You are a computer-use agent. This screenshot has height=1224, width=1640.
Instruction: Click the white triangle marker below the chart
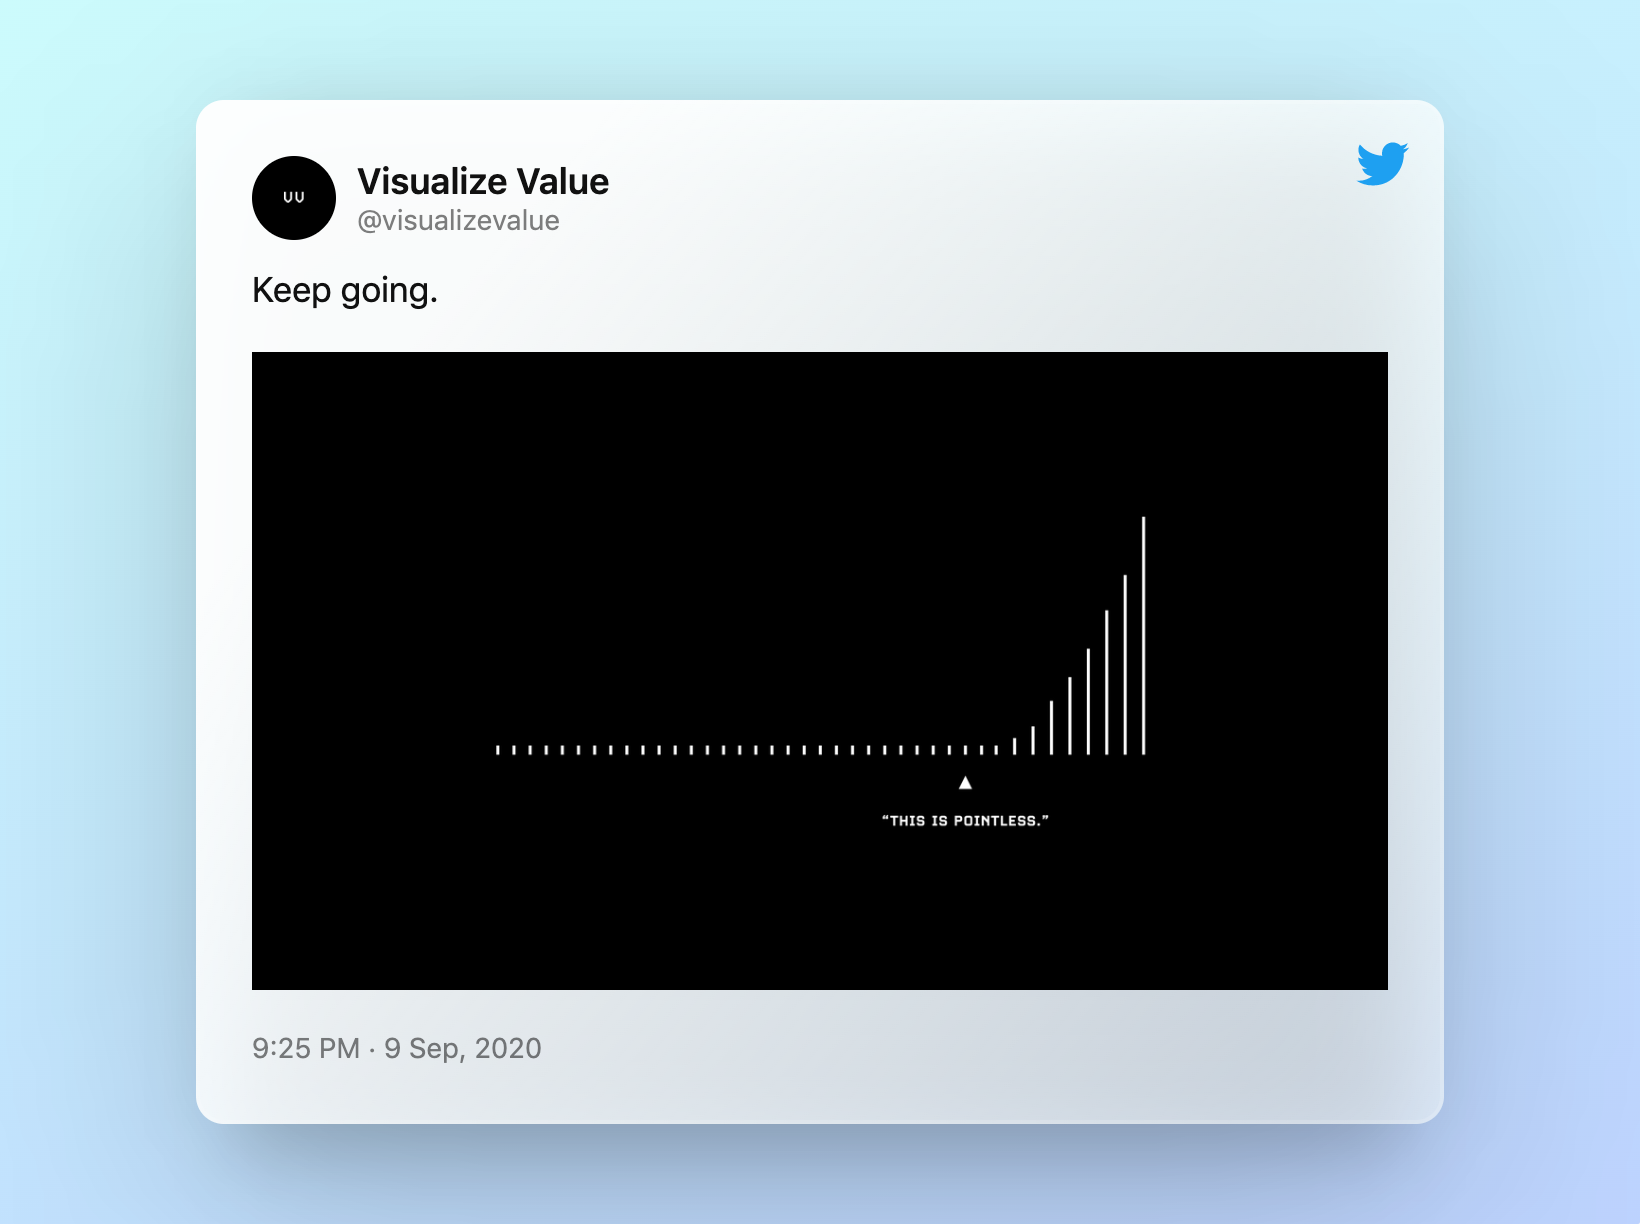click(965, 783)
